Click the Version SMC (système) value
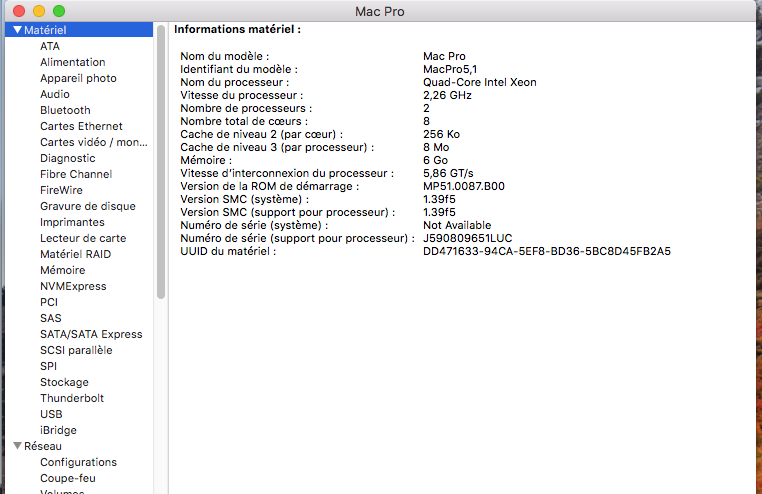 click(439, 200)
